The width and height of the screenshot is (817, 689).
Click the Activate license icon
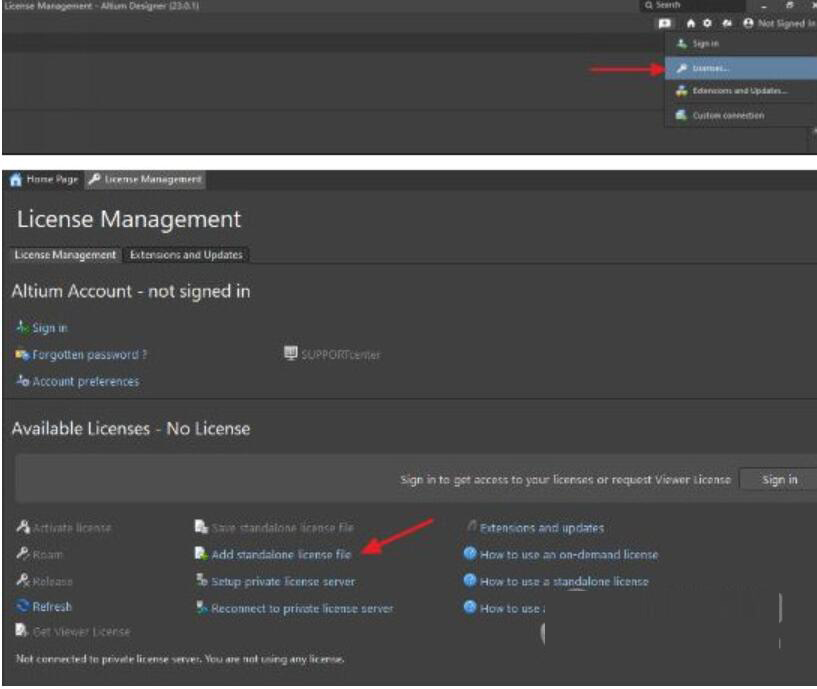(x=23, y=526)
